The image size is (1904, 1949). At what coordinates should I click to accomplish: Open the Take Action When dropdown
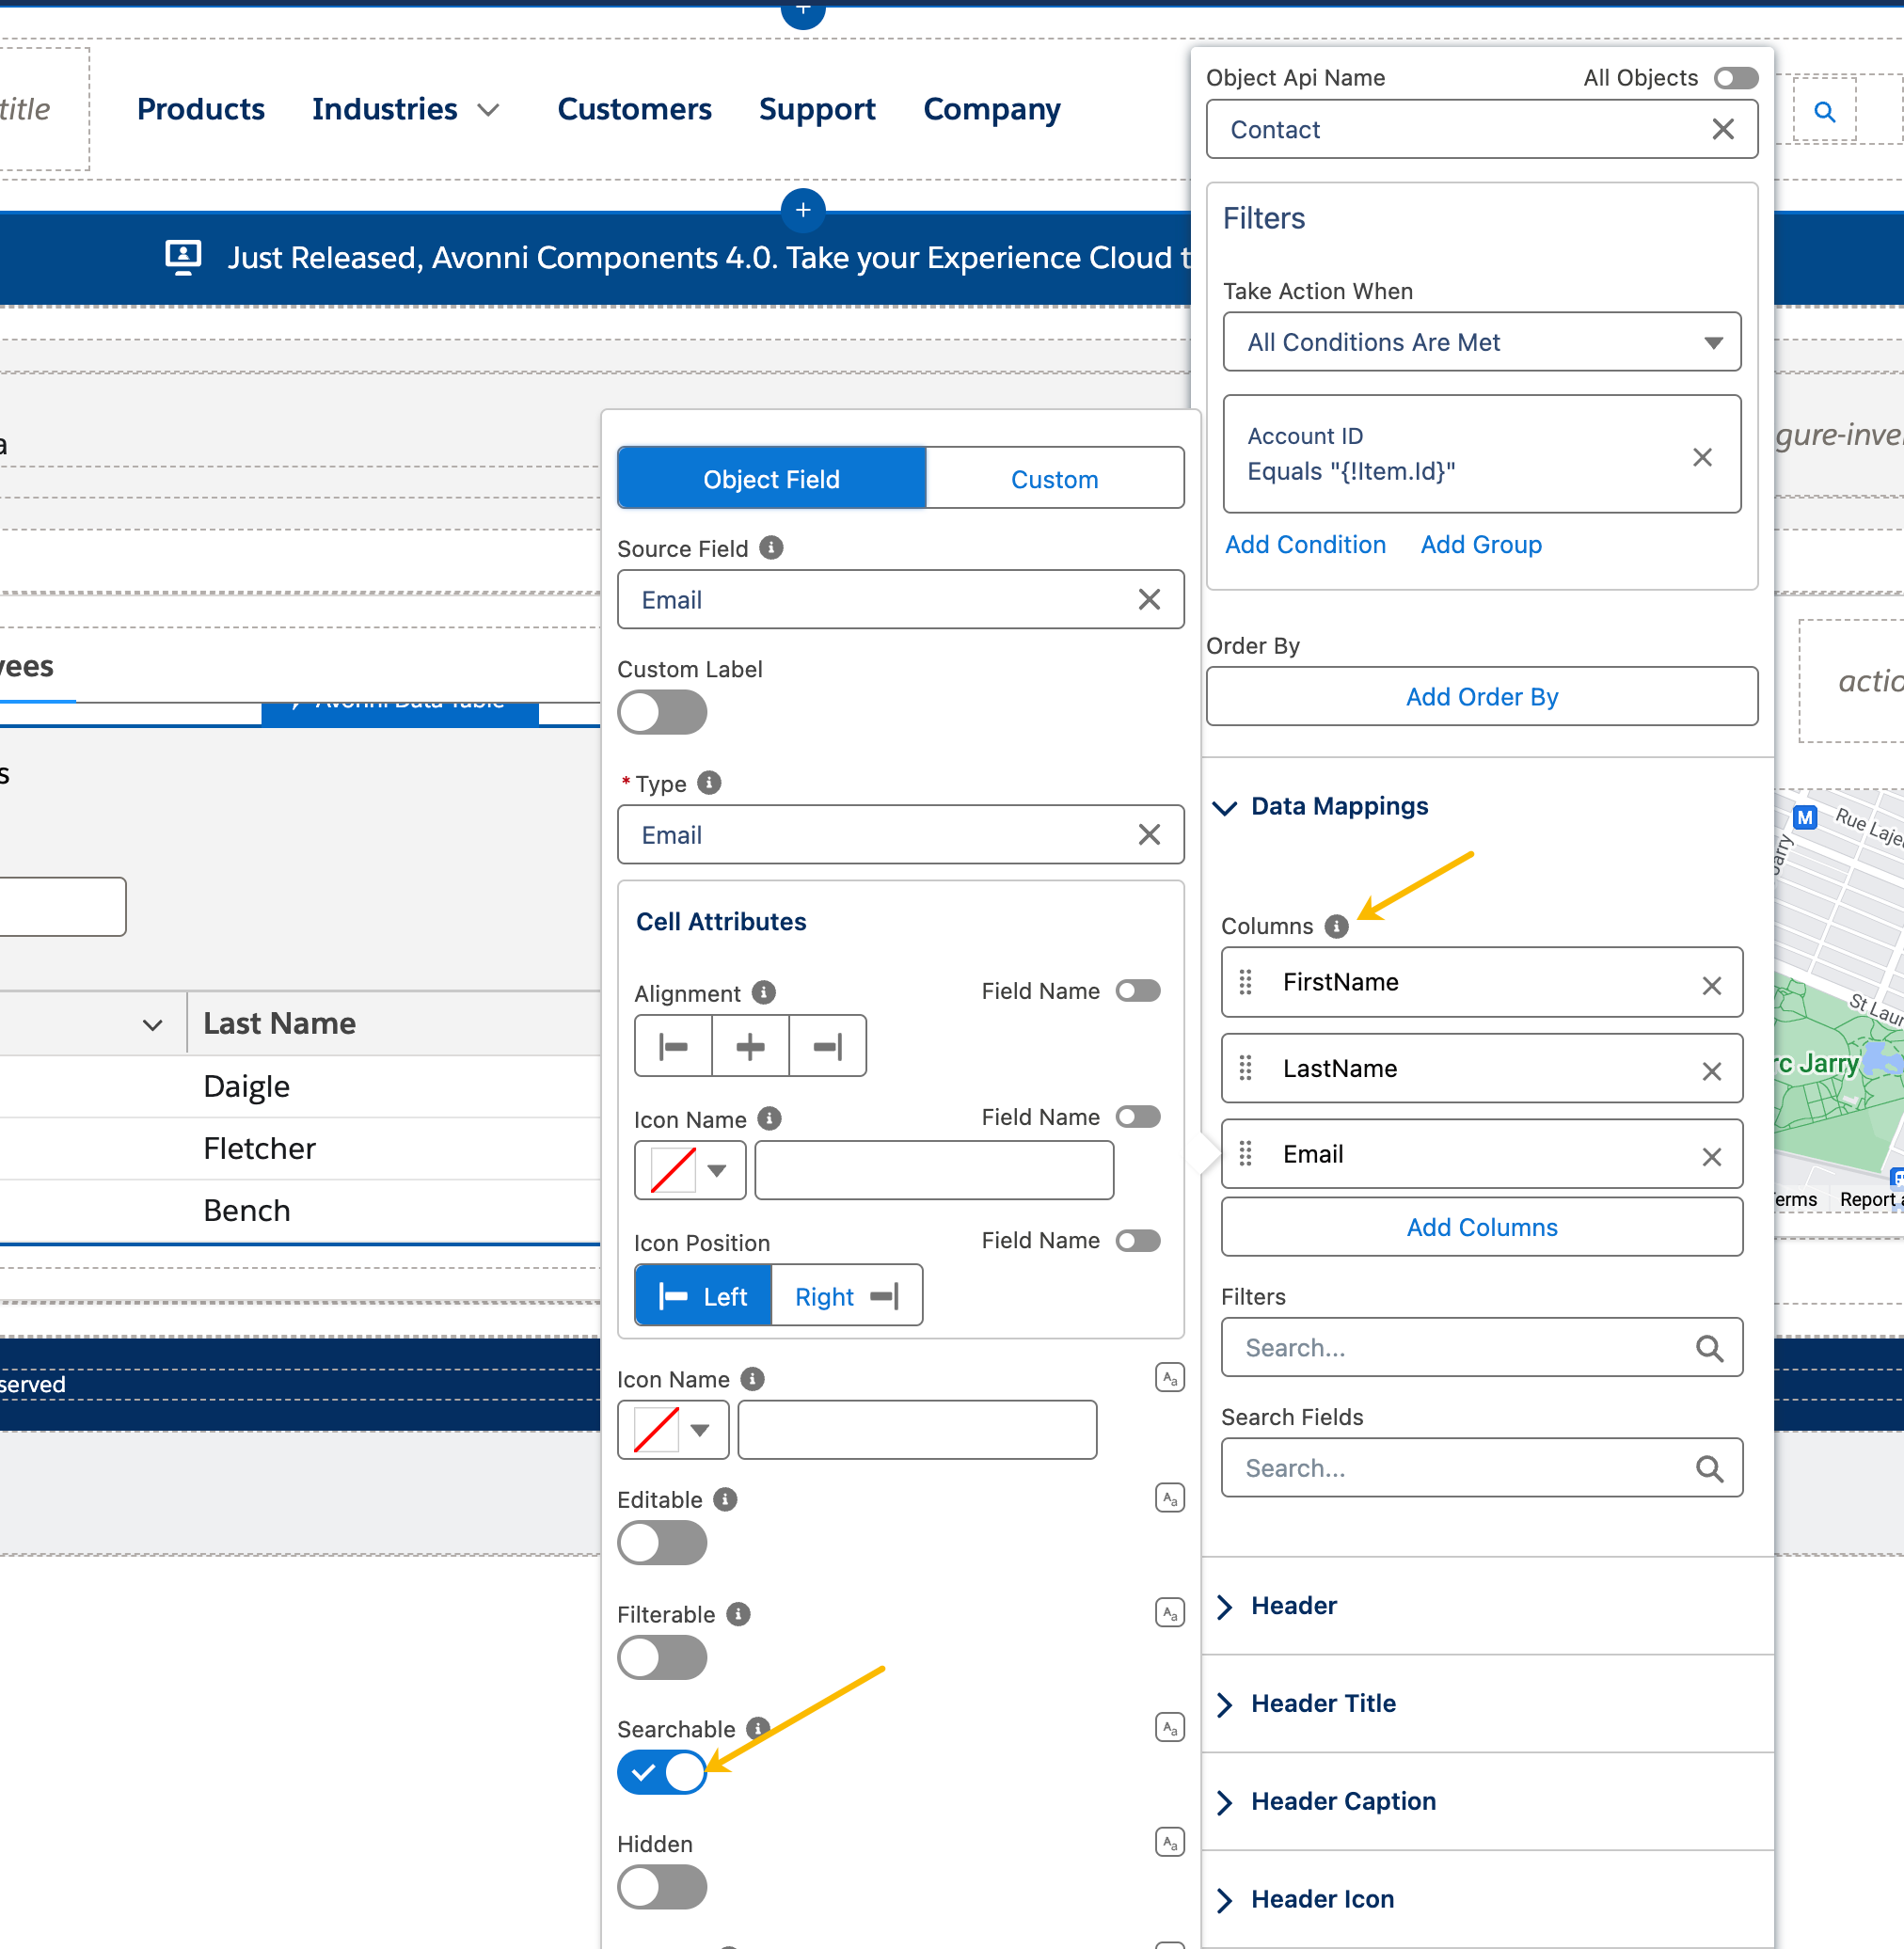1481,342
